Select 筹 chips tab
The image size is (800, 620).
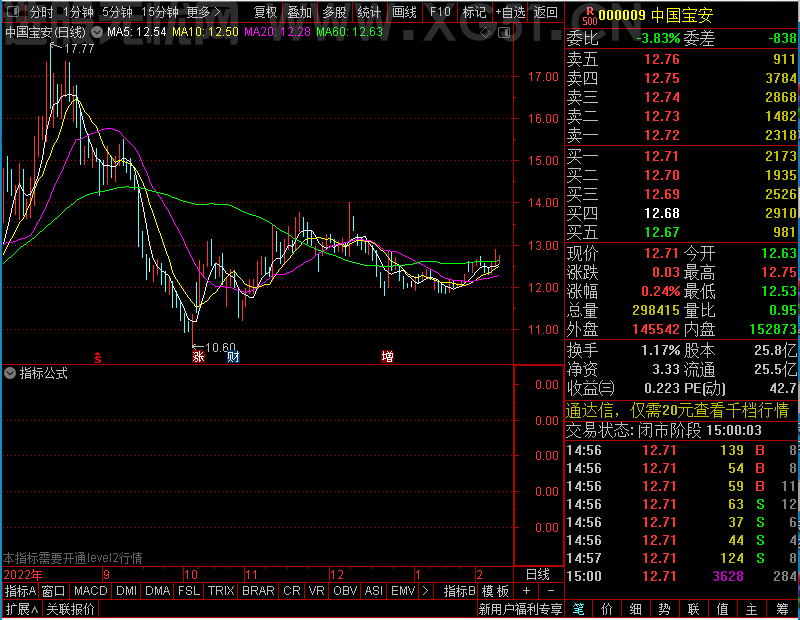coord(783,609)
